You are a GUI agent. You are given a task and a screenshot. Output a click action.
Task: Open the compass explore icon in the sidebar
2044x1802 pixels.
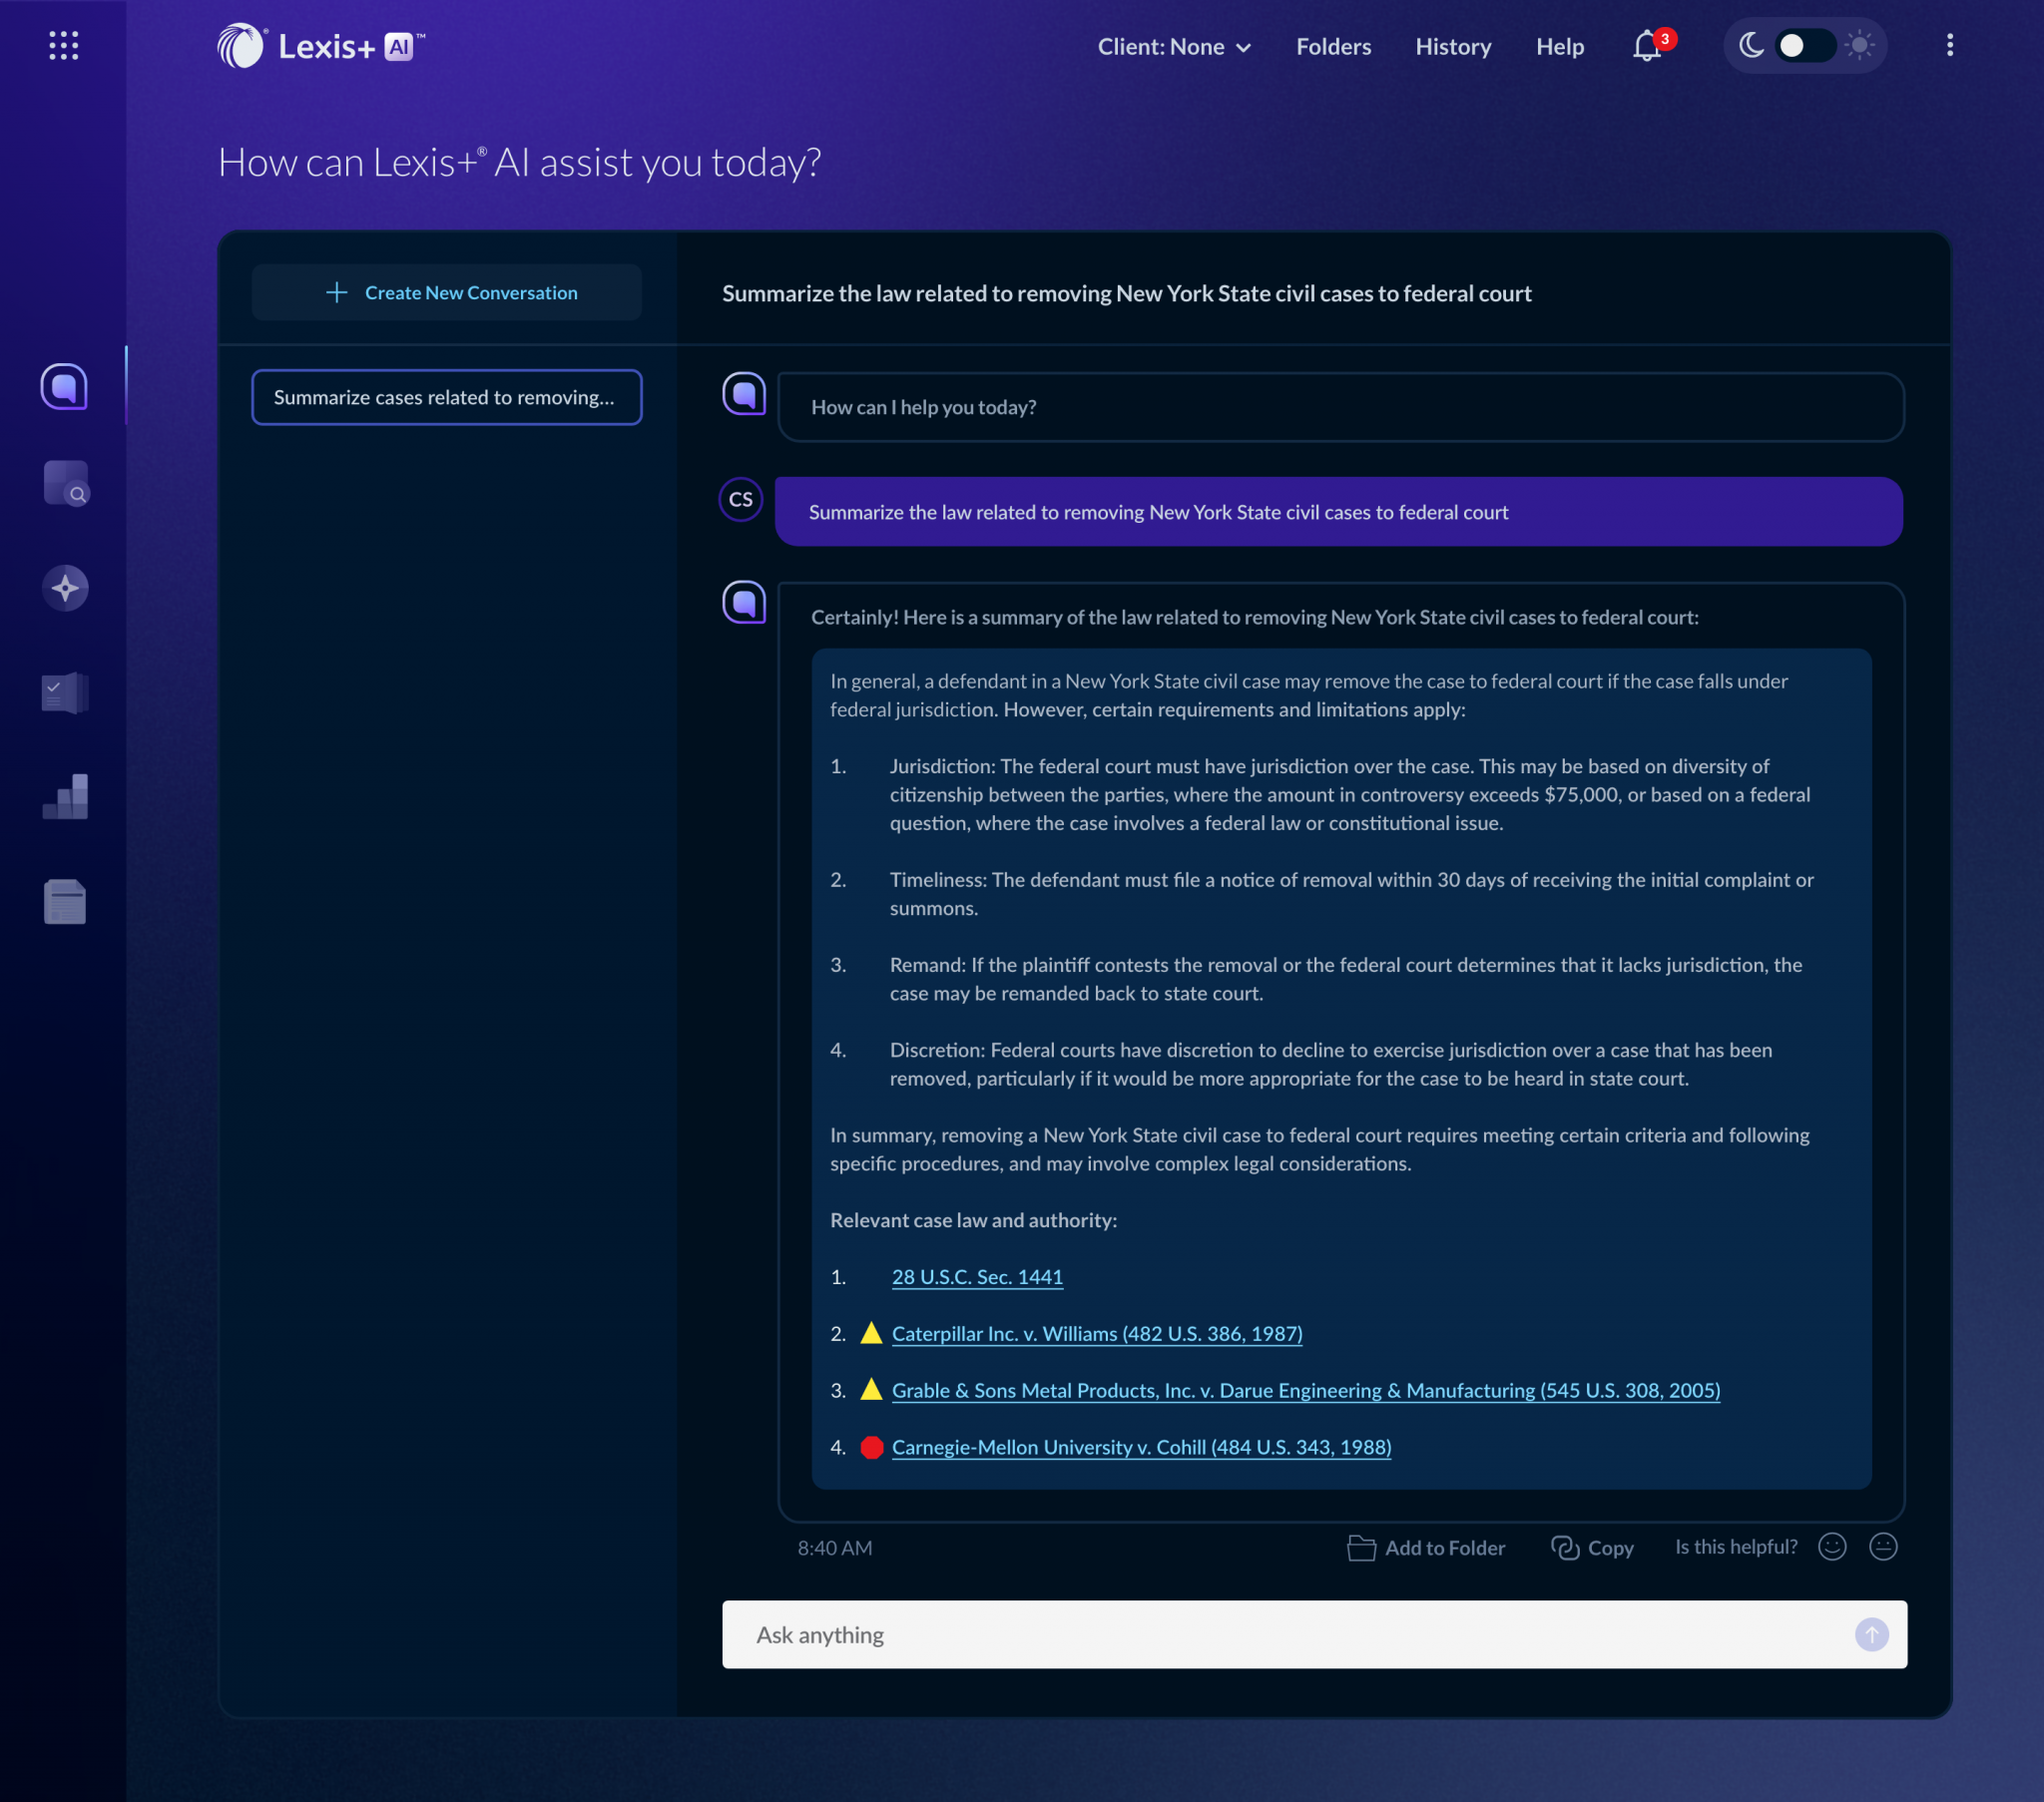click(x=65, y=588)
